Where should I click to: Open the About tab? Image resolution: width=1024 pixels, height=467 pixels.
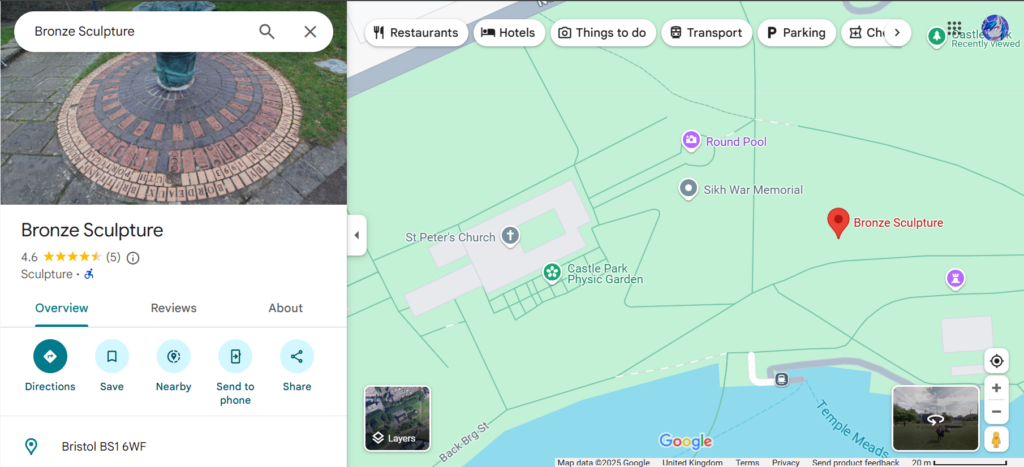click(285, 308)
